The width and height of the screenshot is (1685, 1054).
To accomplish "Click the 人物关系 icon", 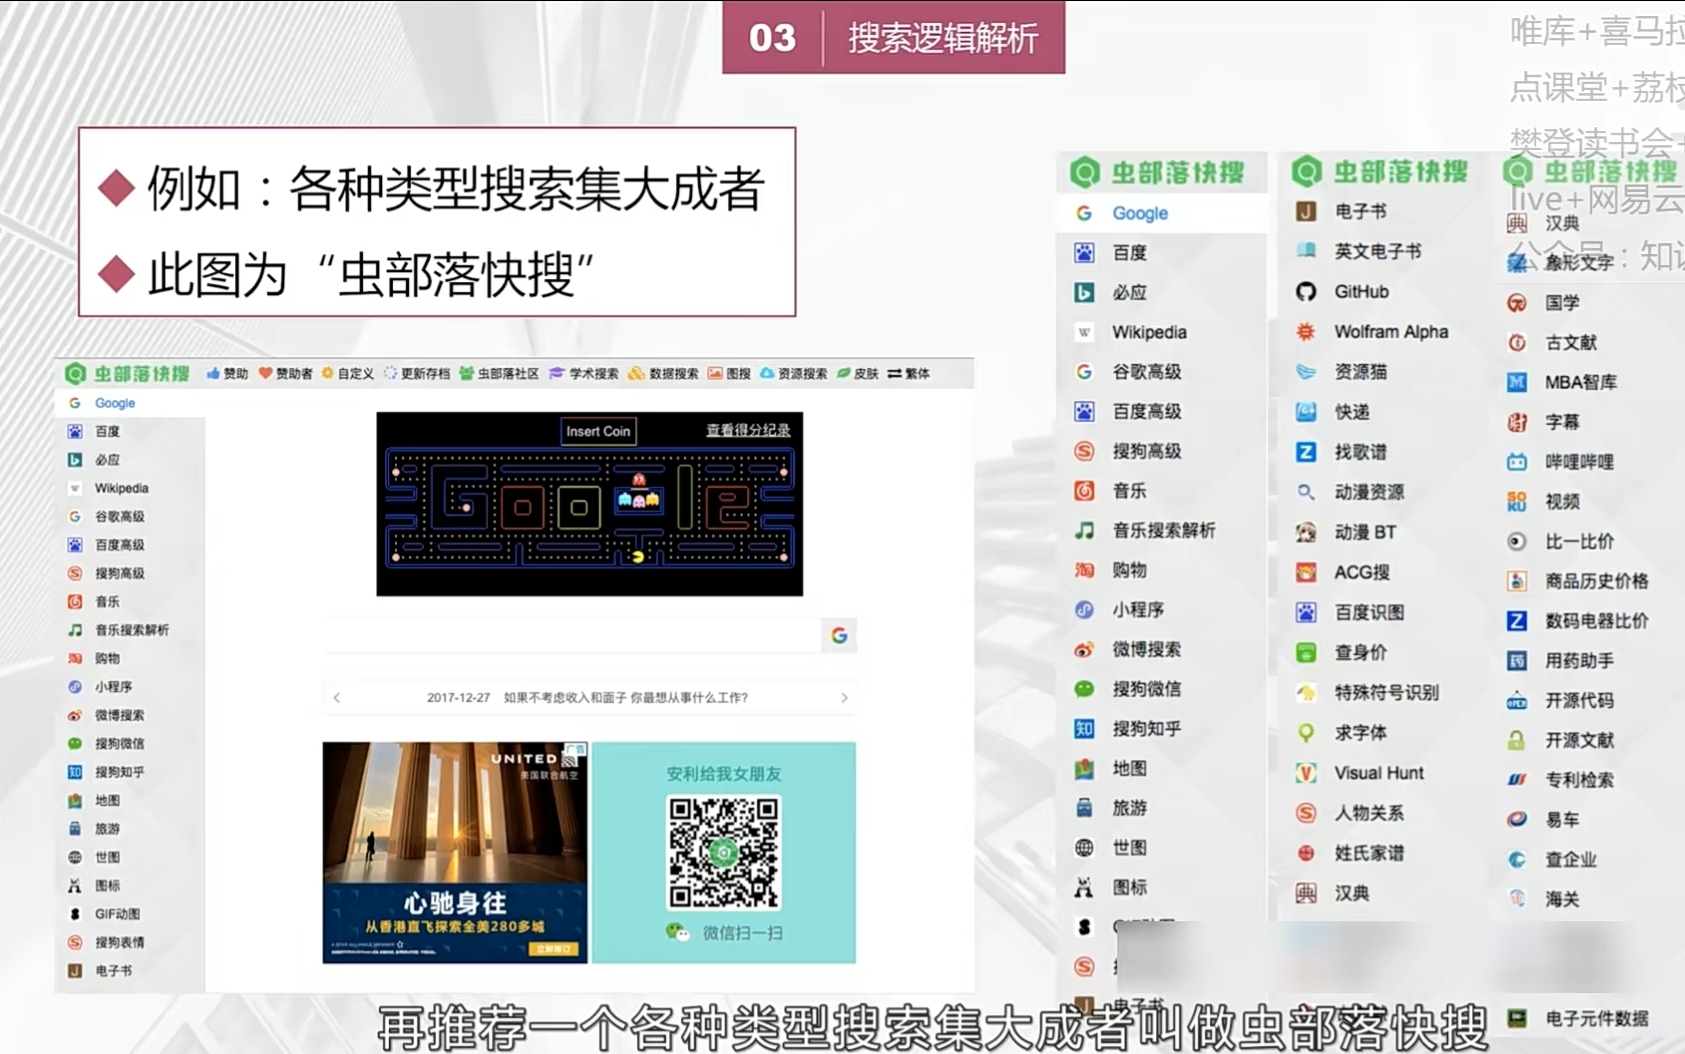I will coord(1305,813).
